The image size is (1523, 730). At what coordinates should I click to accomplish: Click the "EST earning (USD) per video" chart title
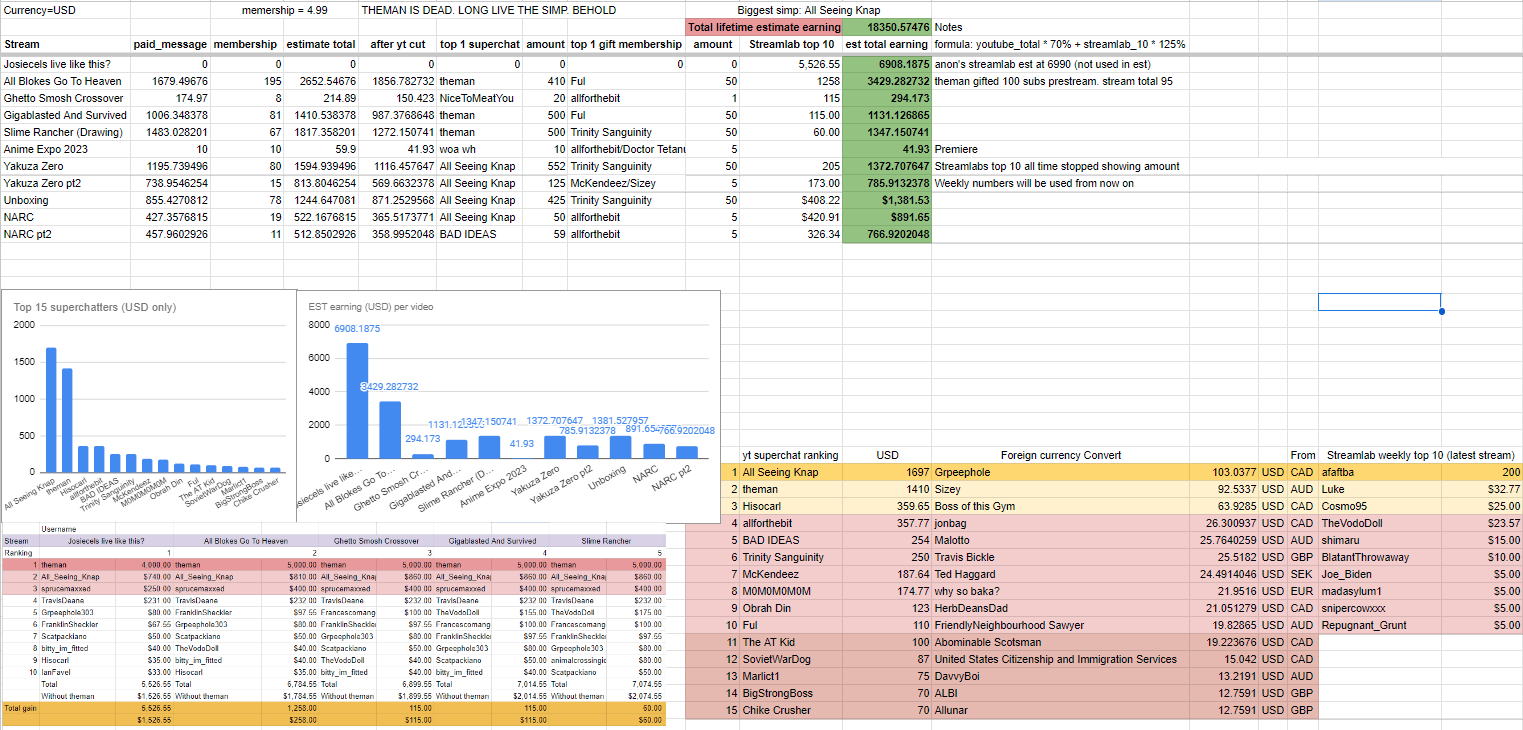[x=371, y=307]
